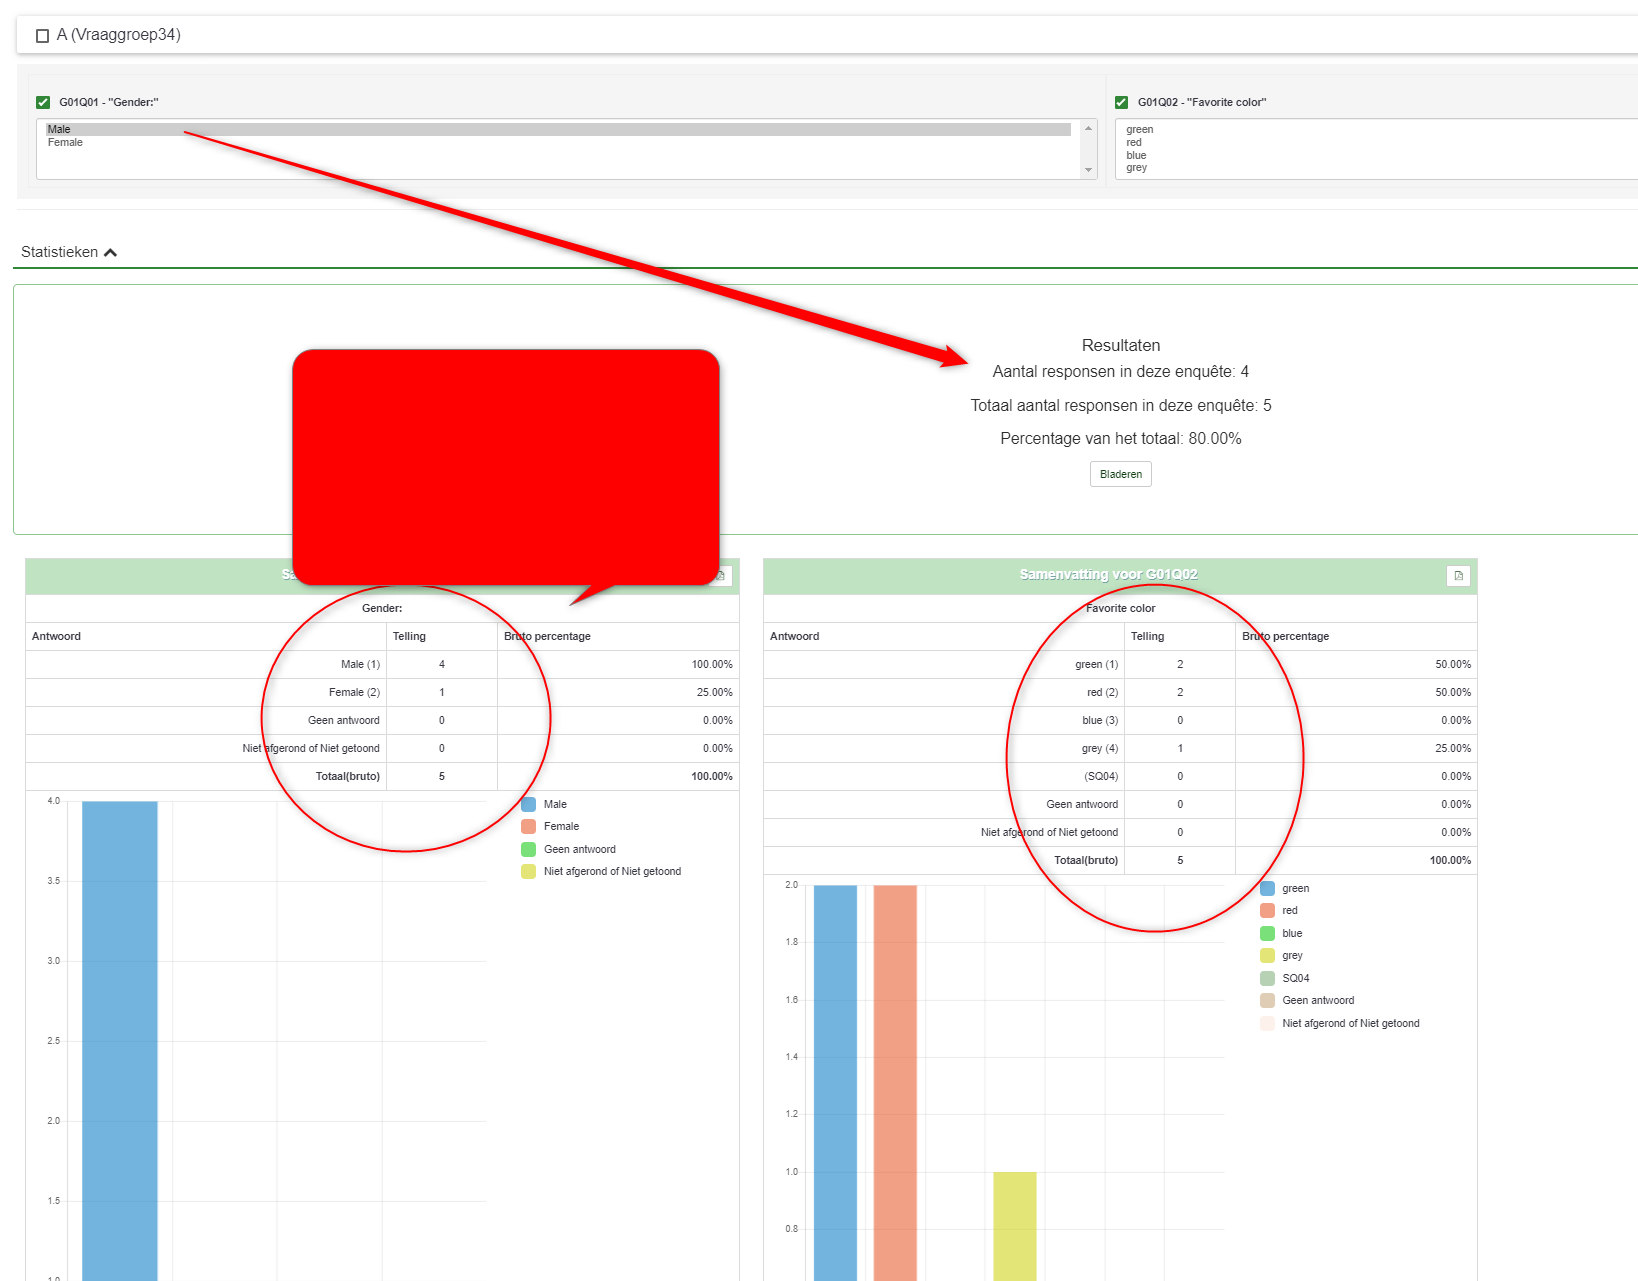
Task: Click the yellow grey bar in the color chart
Action: coord(1015,1226)
